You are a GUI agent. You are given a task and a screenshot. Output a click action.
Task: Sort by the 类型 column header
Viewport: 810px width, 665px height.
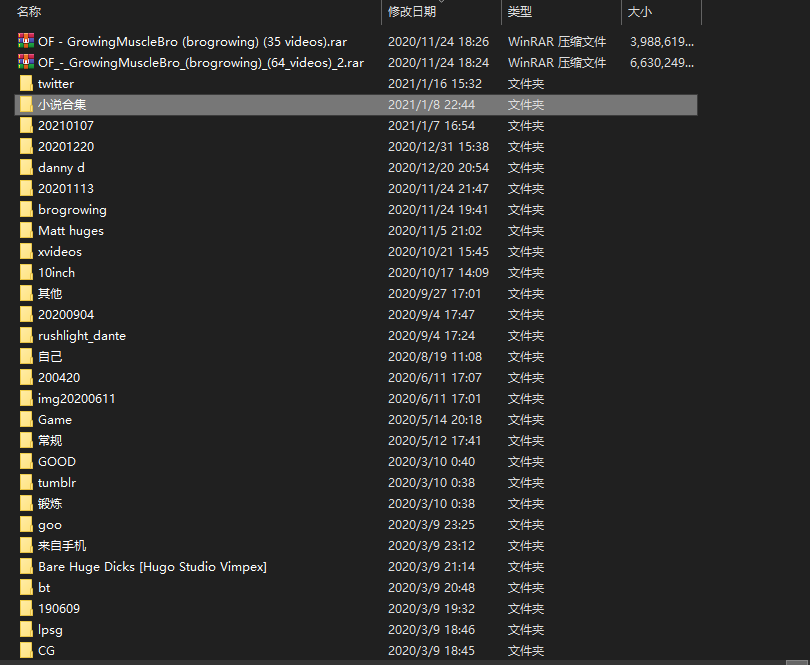point(520,11)
